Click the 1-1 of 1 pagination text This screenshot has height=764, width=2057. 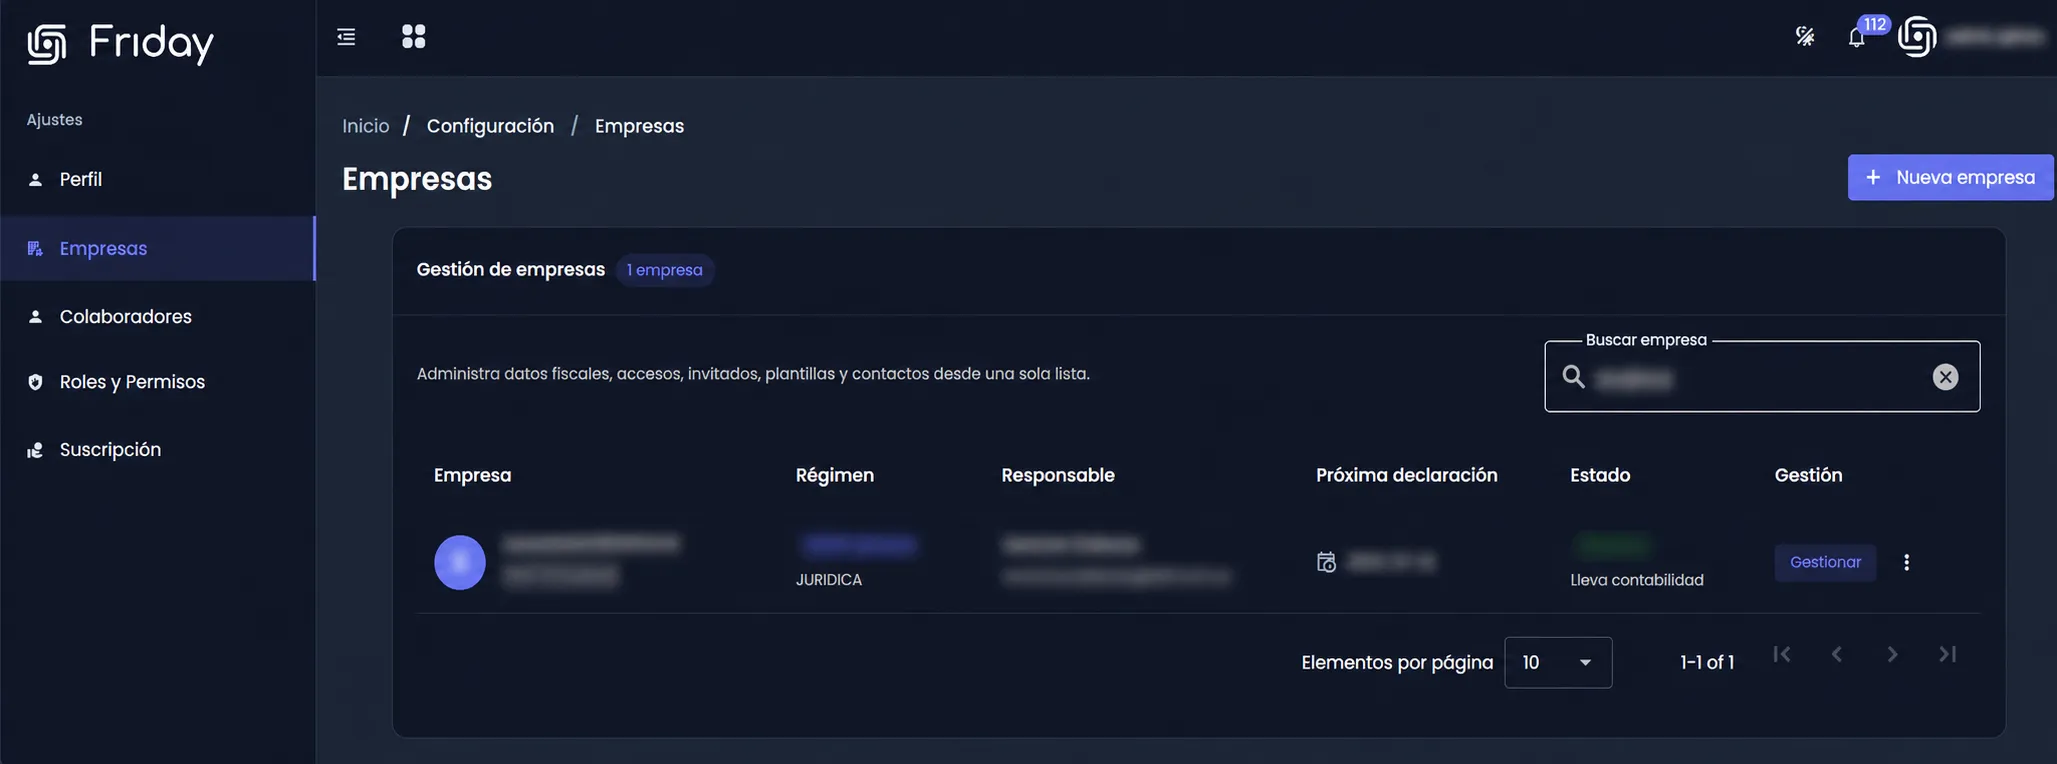1707,662
